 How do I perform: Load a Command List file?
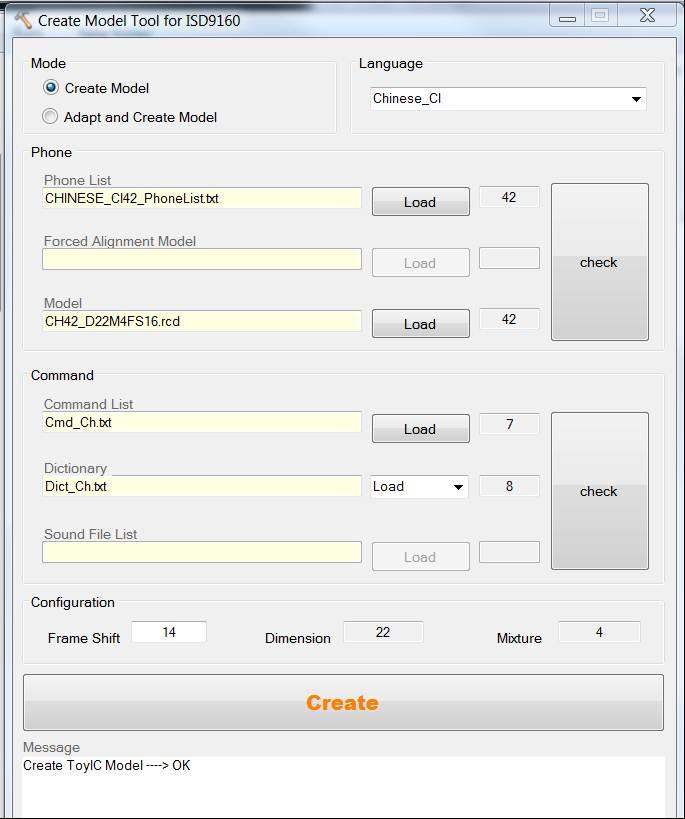pyautogui.click(x=421, y=429)
